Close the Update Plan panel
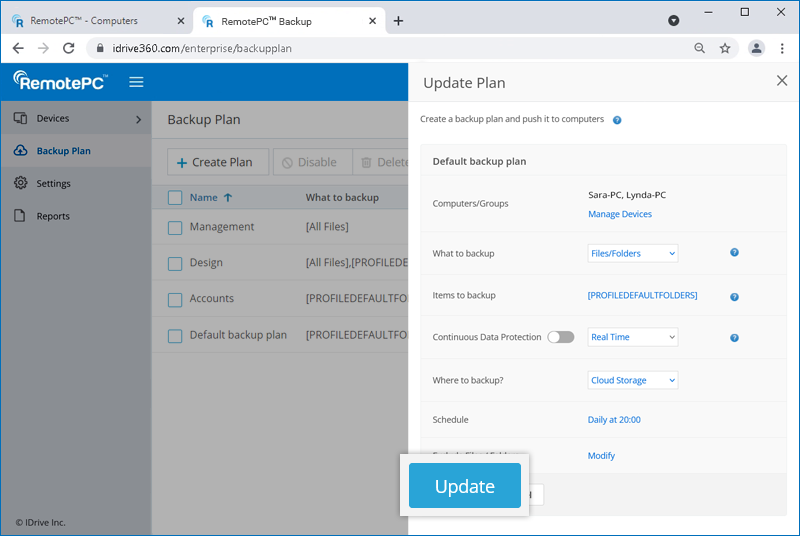The width and height of the screenshot is (800, 536). tap(782, 81)
